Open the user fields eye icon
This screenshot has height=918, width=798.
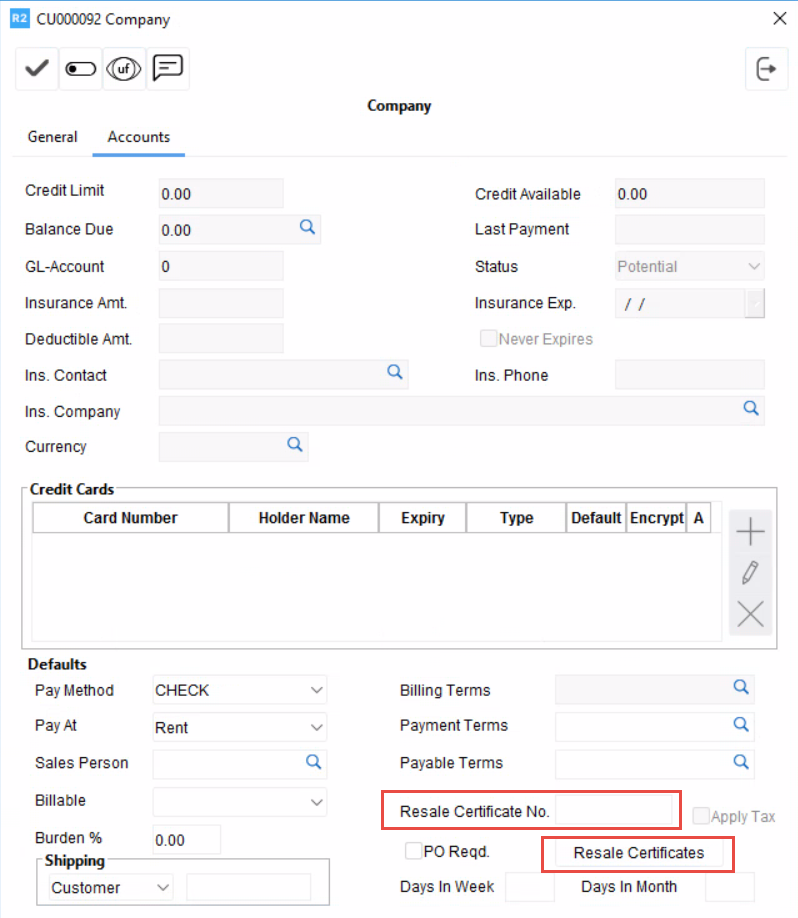125,69
